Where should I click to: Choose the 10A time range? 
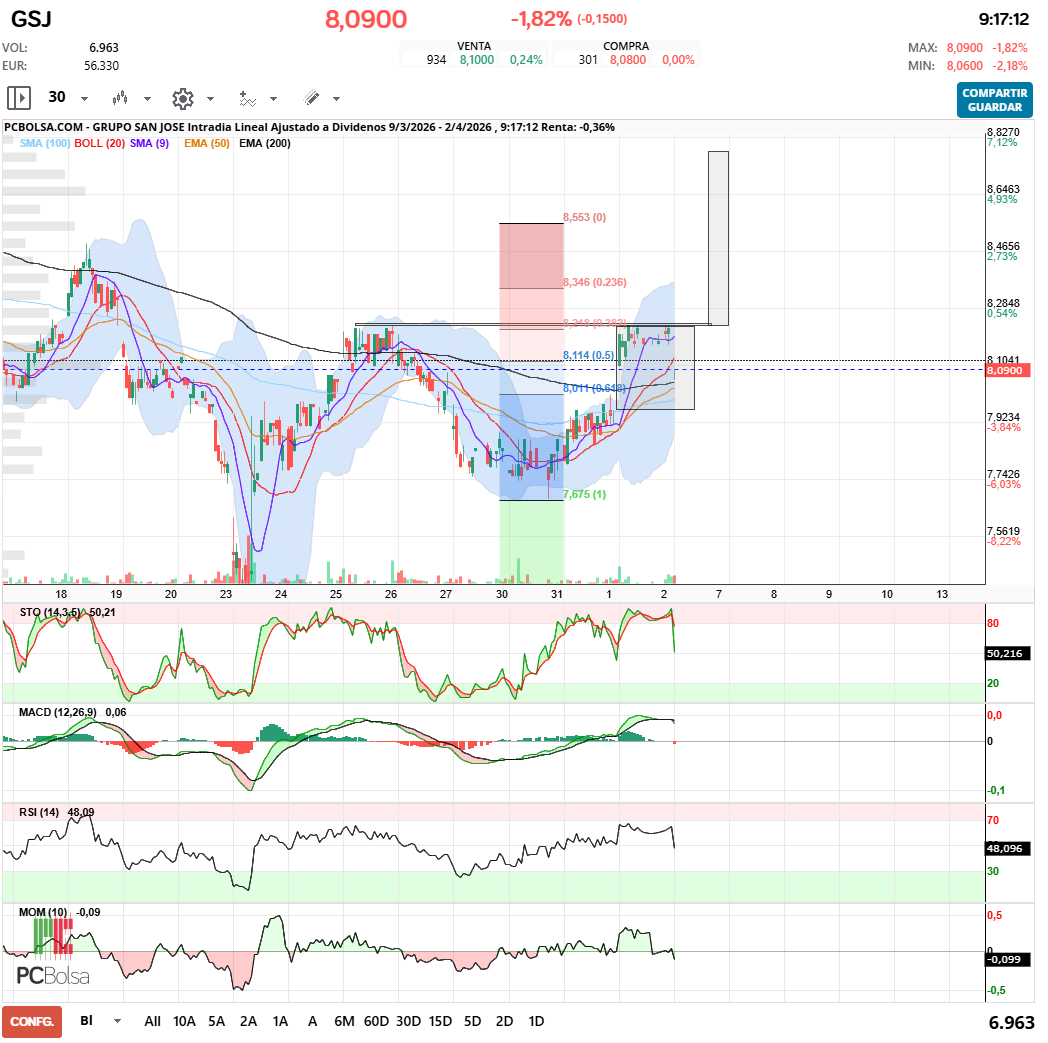pyautogui.click(x=184, y=1022)
